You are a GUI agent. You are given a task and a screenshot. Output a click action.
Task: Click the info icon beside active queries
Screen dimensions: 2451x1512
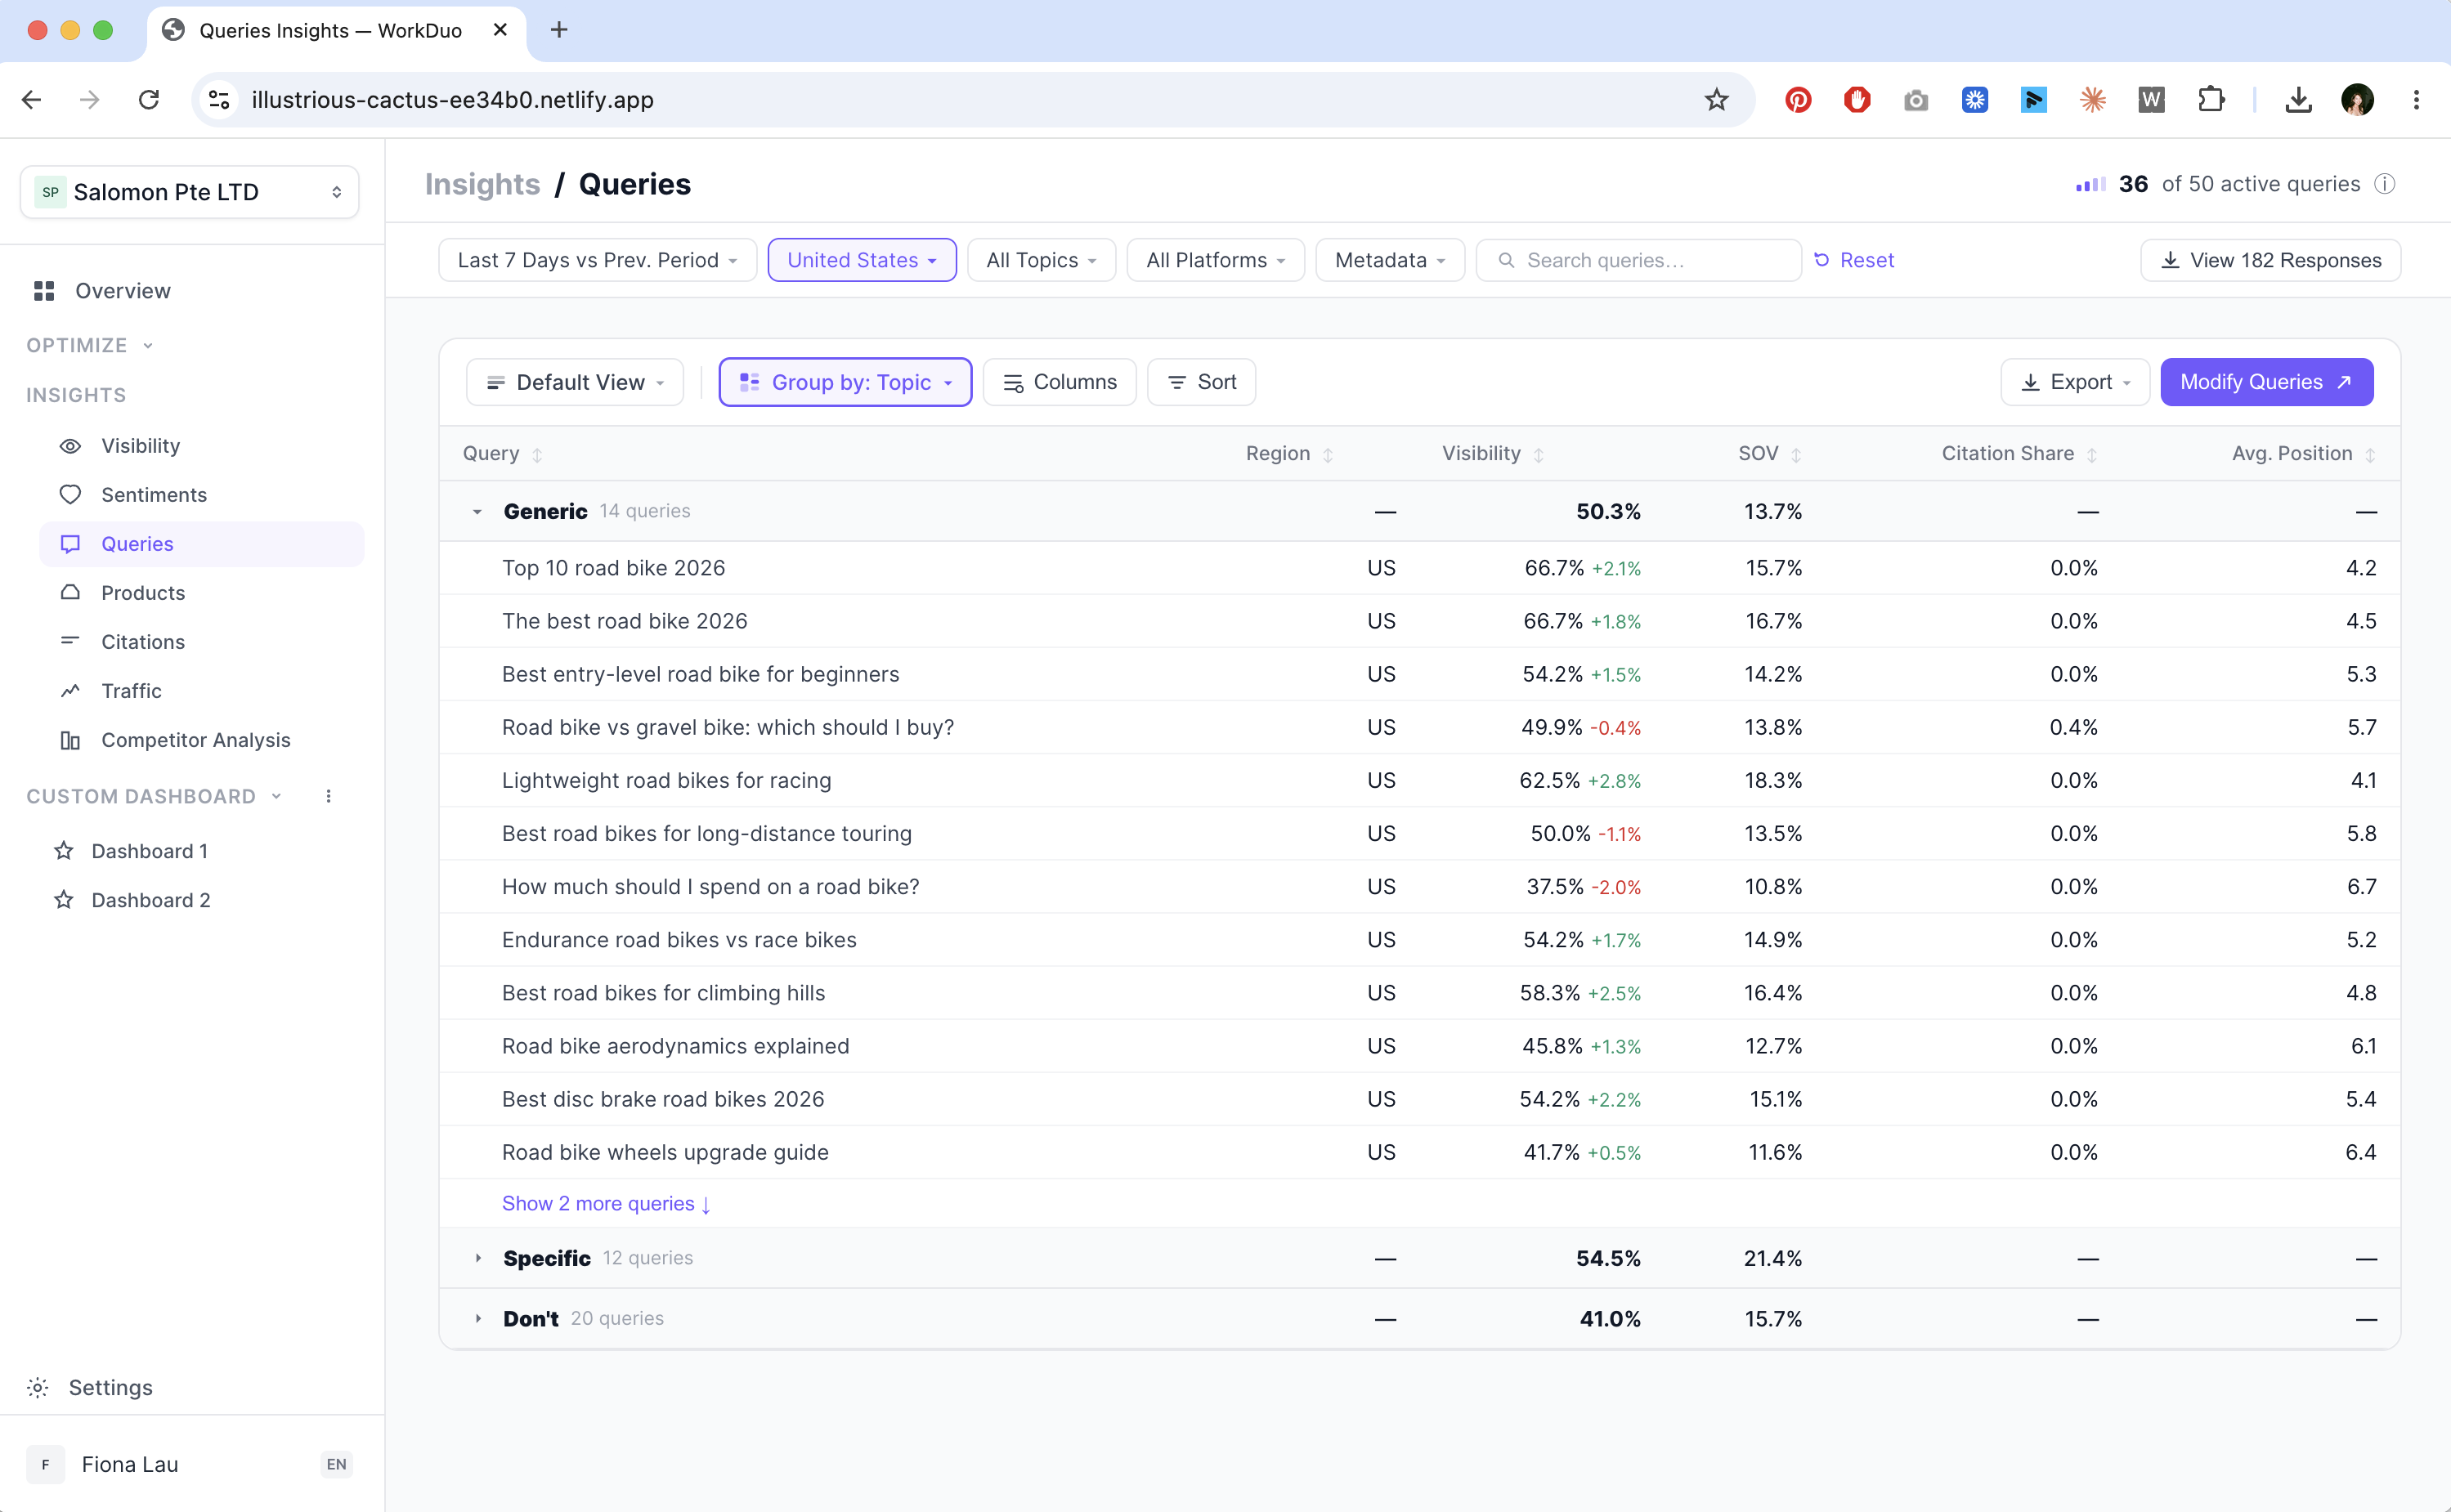pyautogui.click(x=2385, y=184)
